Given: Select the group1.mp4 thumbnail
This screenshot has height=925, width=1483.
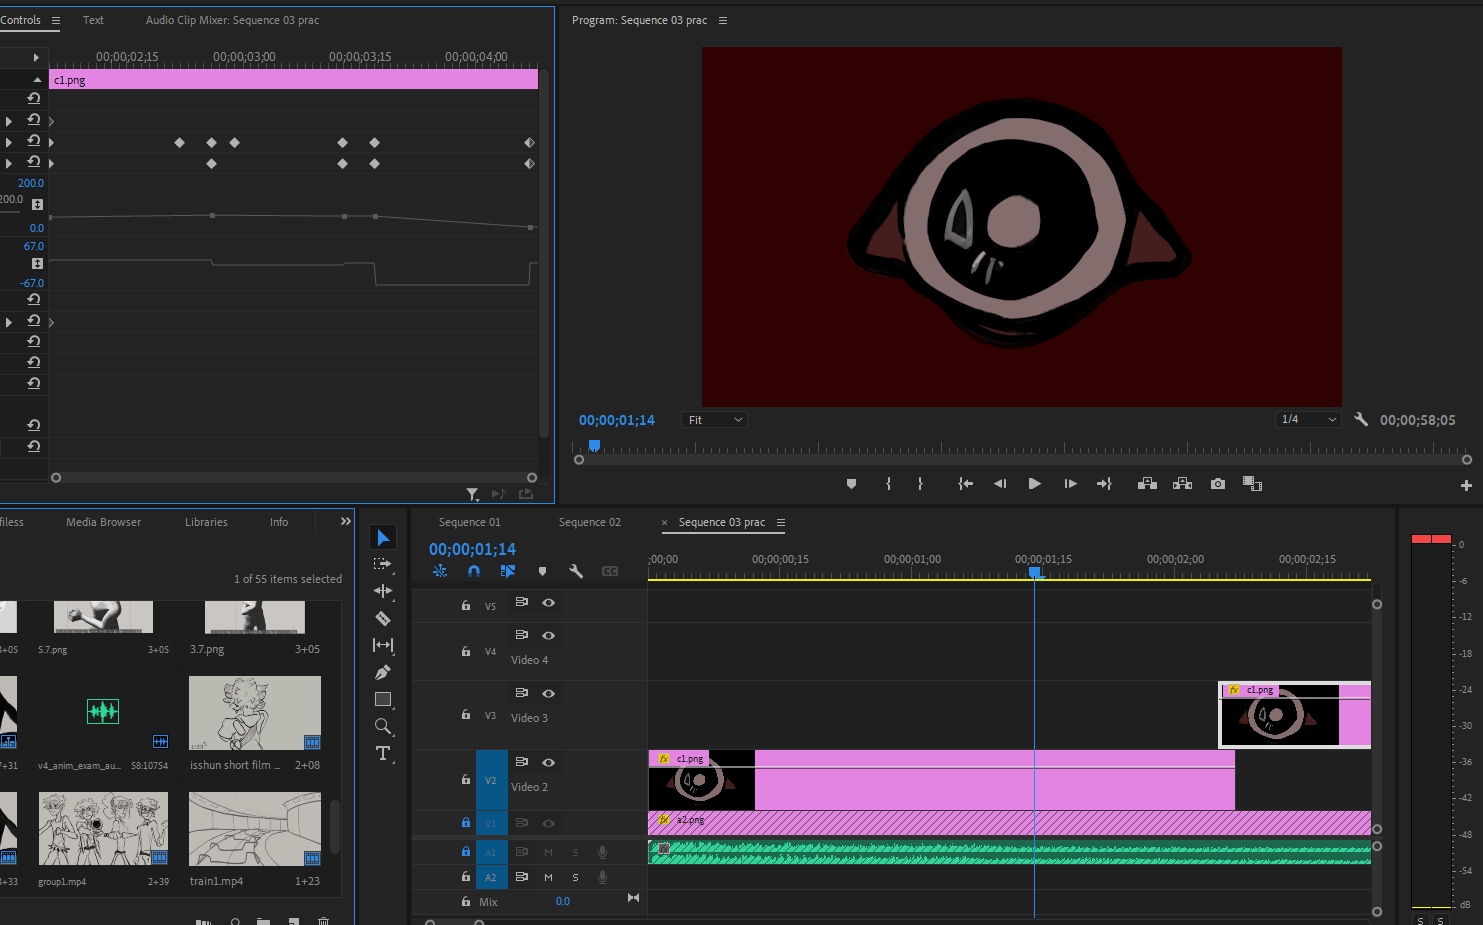Looking at the screenshot, I should [103, 829].
